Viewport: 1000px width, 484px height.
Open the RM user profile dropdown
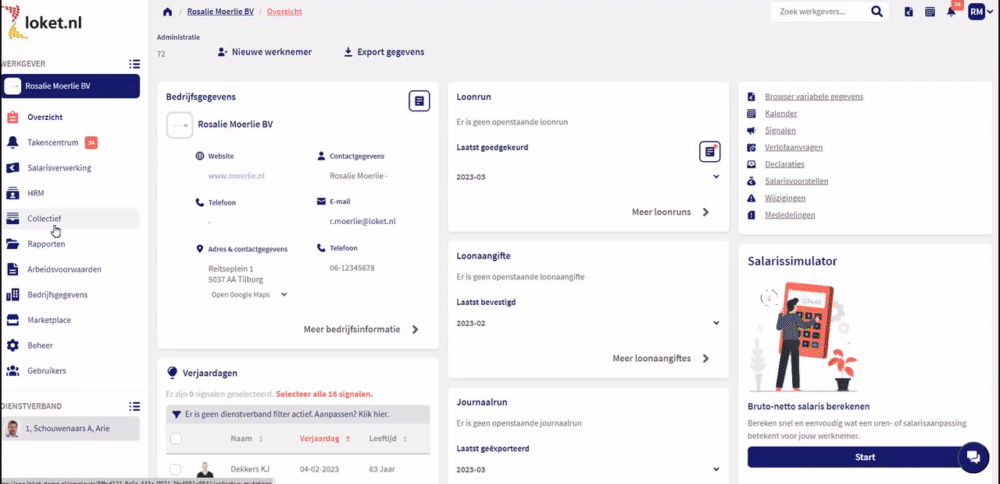(979, 12)
